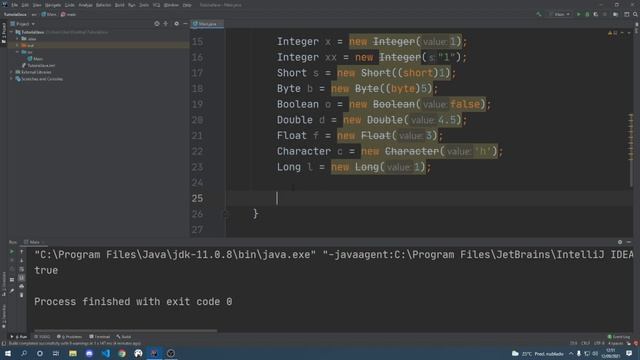
Task: Collapse the TutorialJava project root
Action: point(12,32)
